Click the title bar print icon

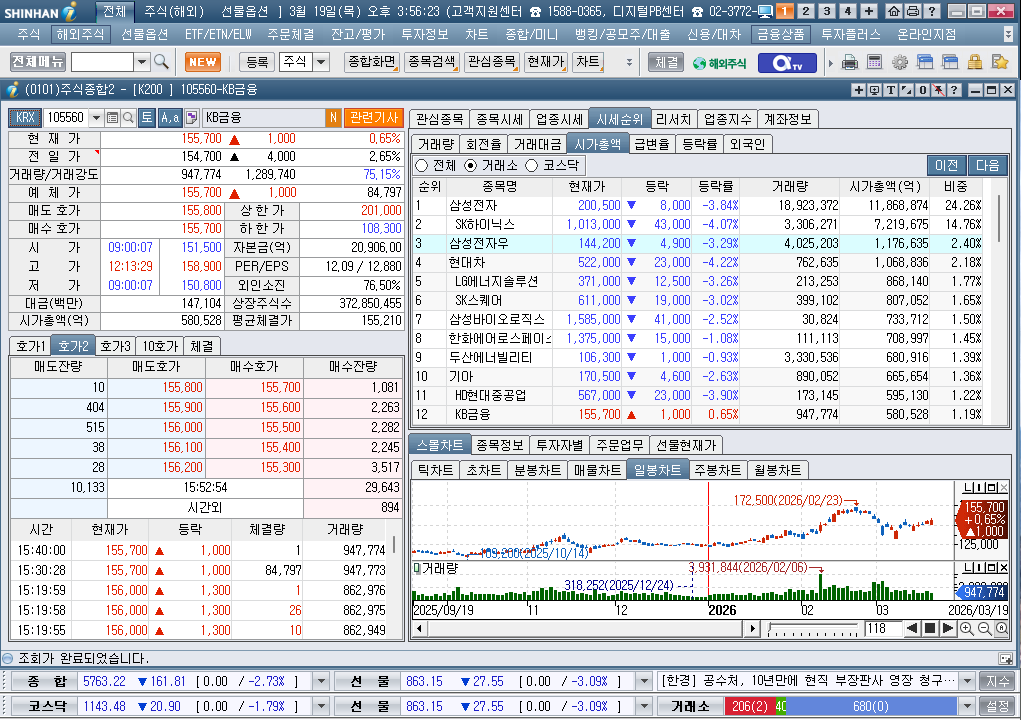tap(913, 11)
